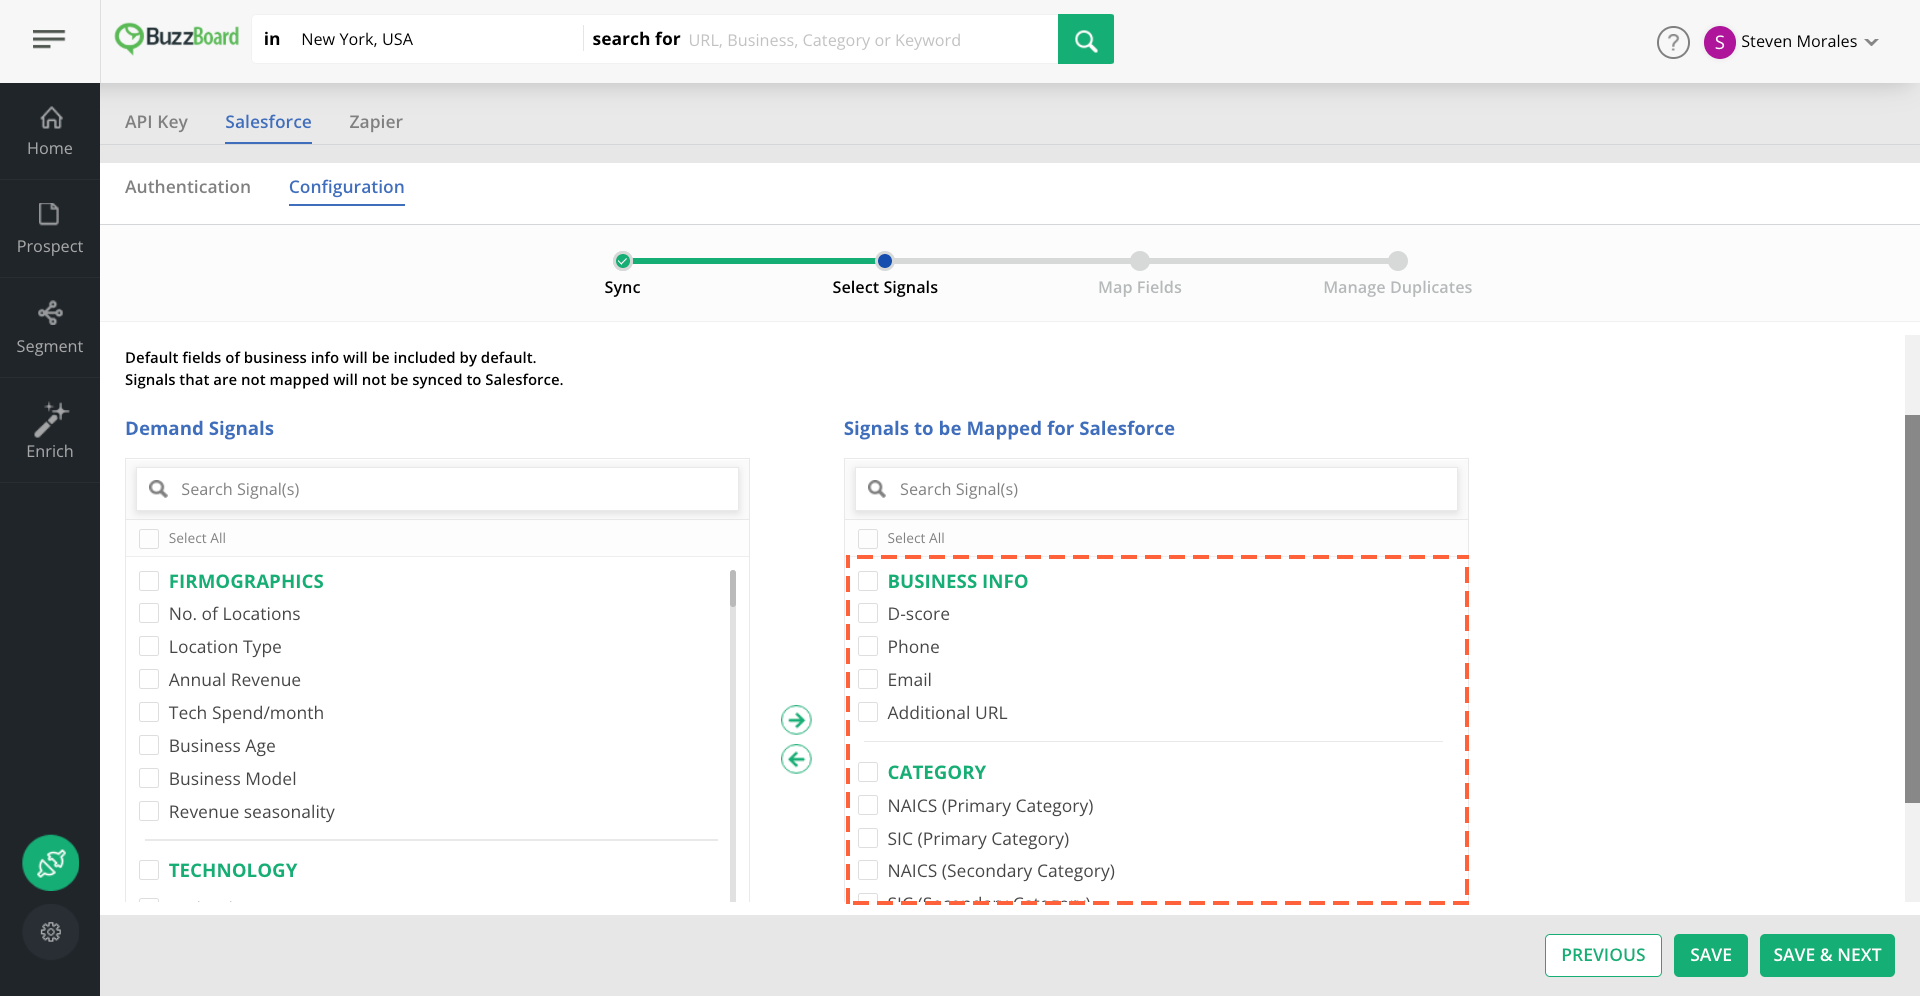Check Select All under Demand Signals

pos(149,539)
